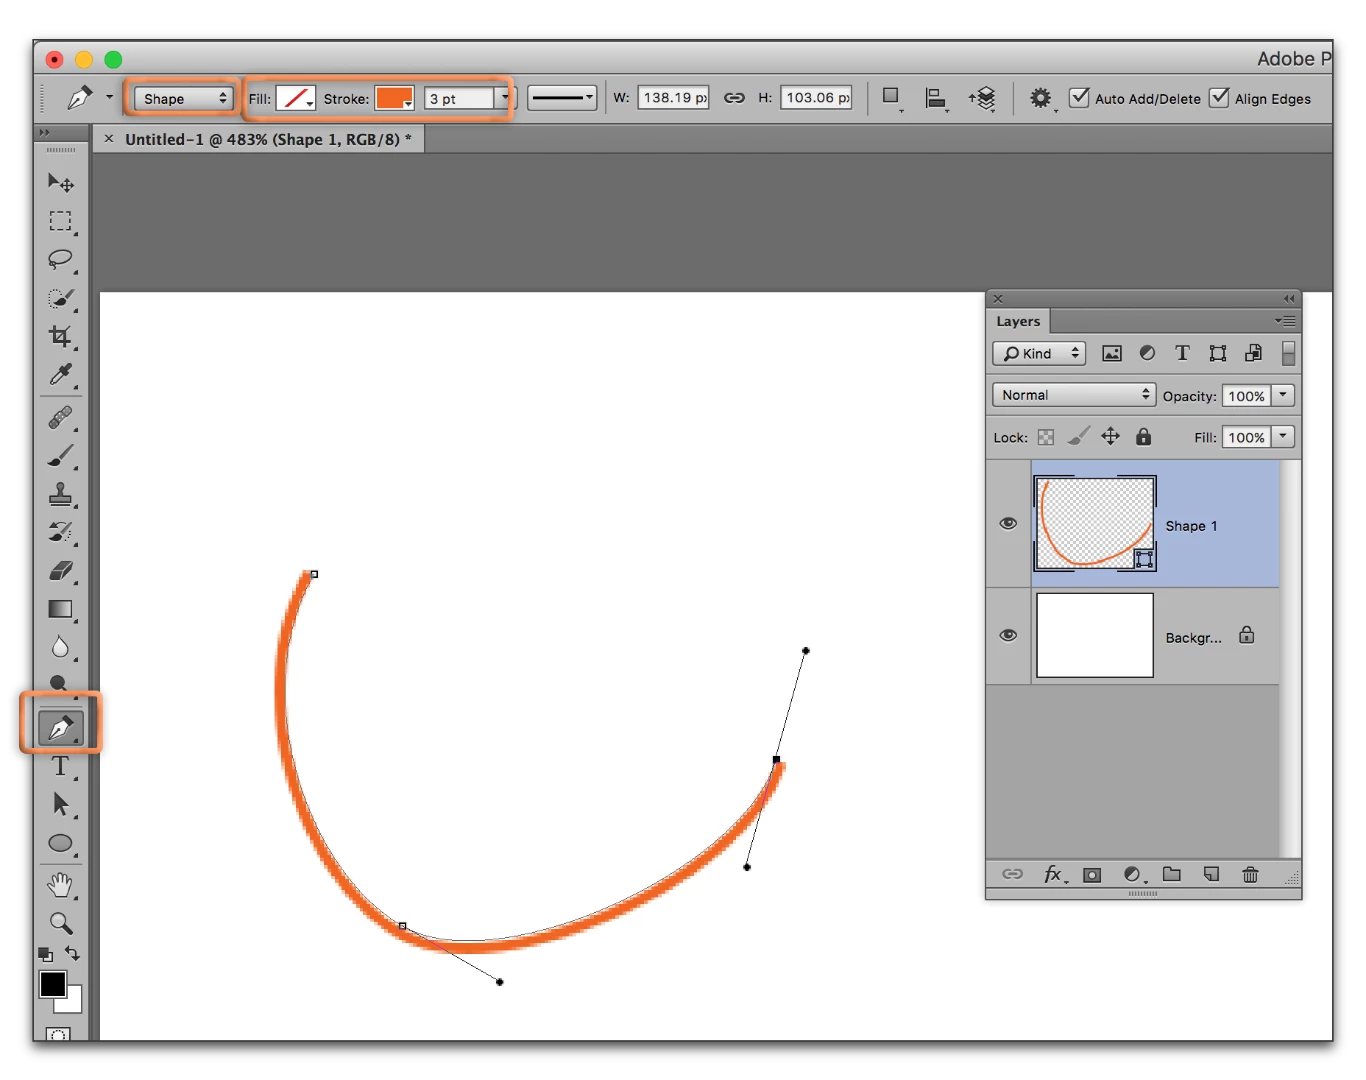Click the shape width W field

674,98
